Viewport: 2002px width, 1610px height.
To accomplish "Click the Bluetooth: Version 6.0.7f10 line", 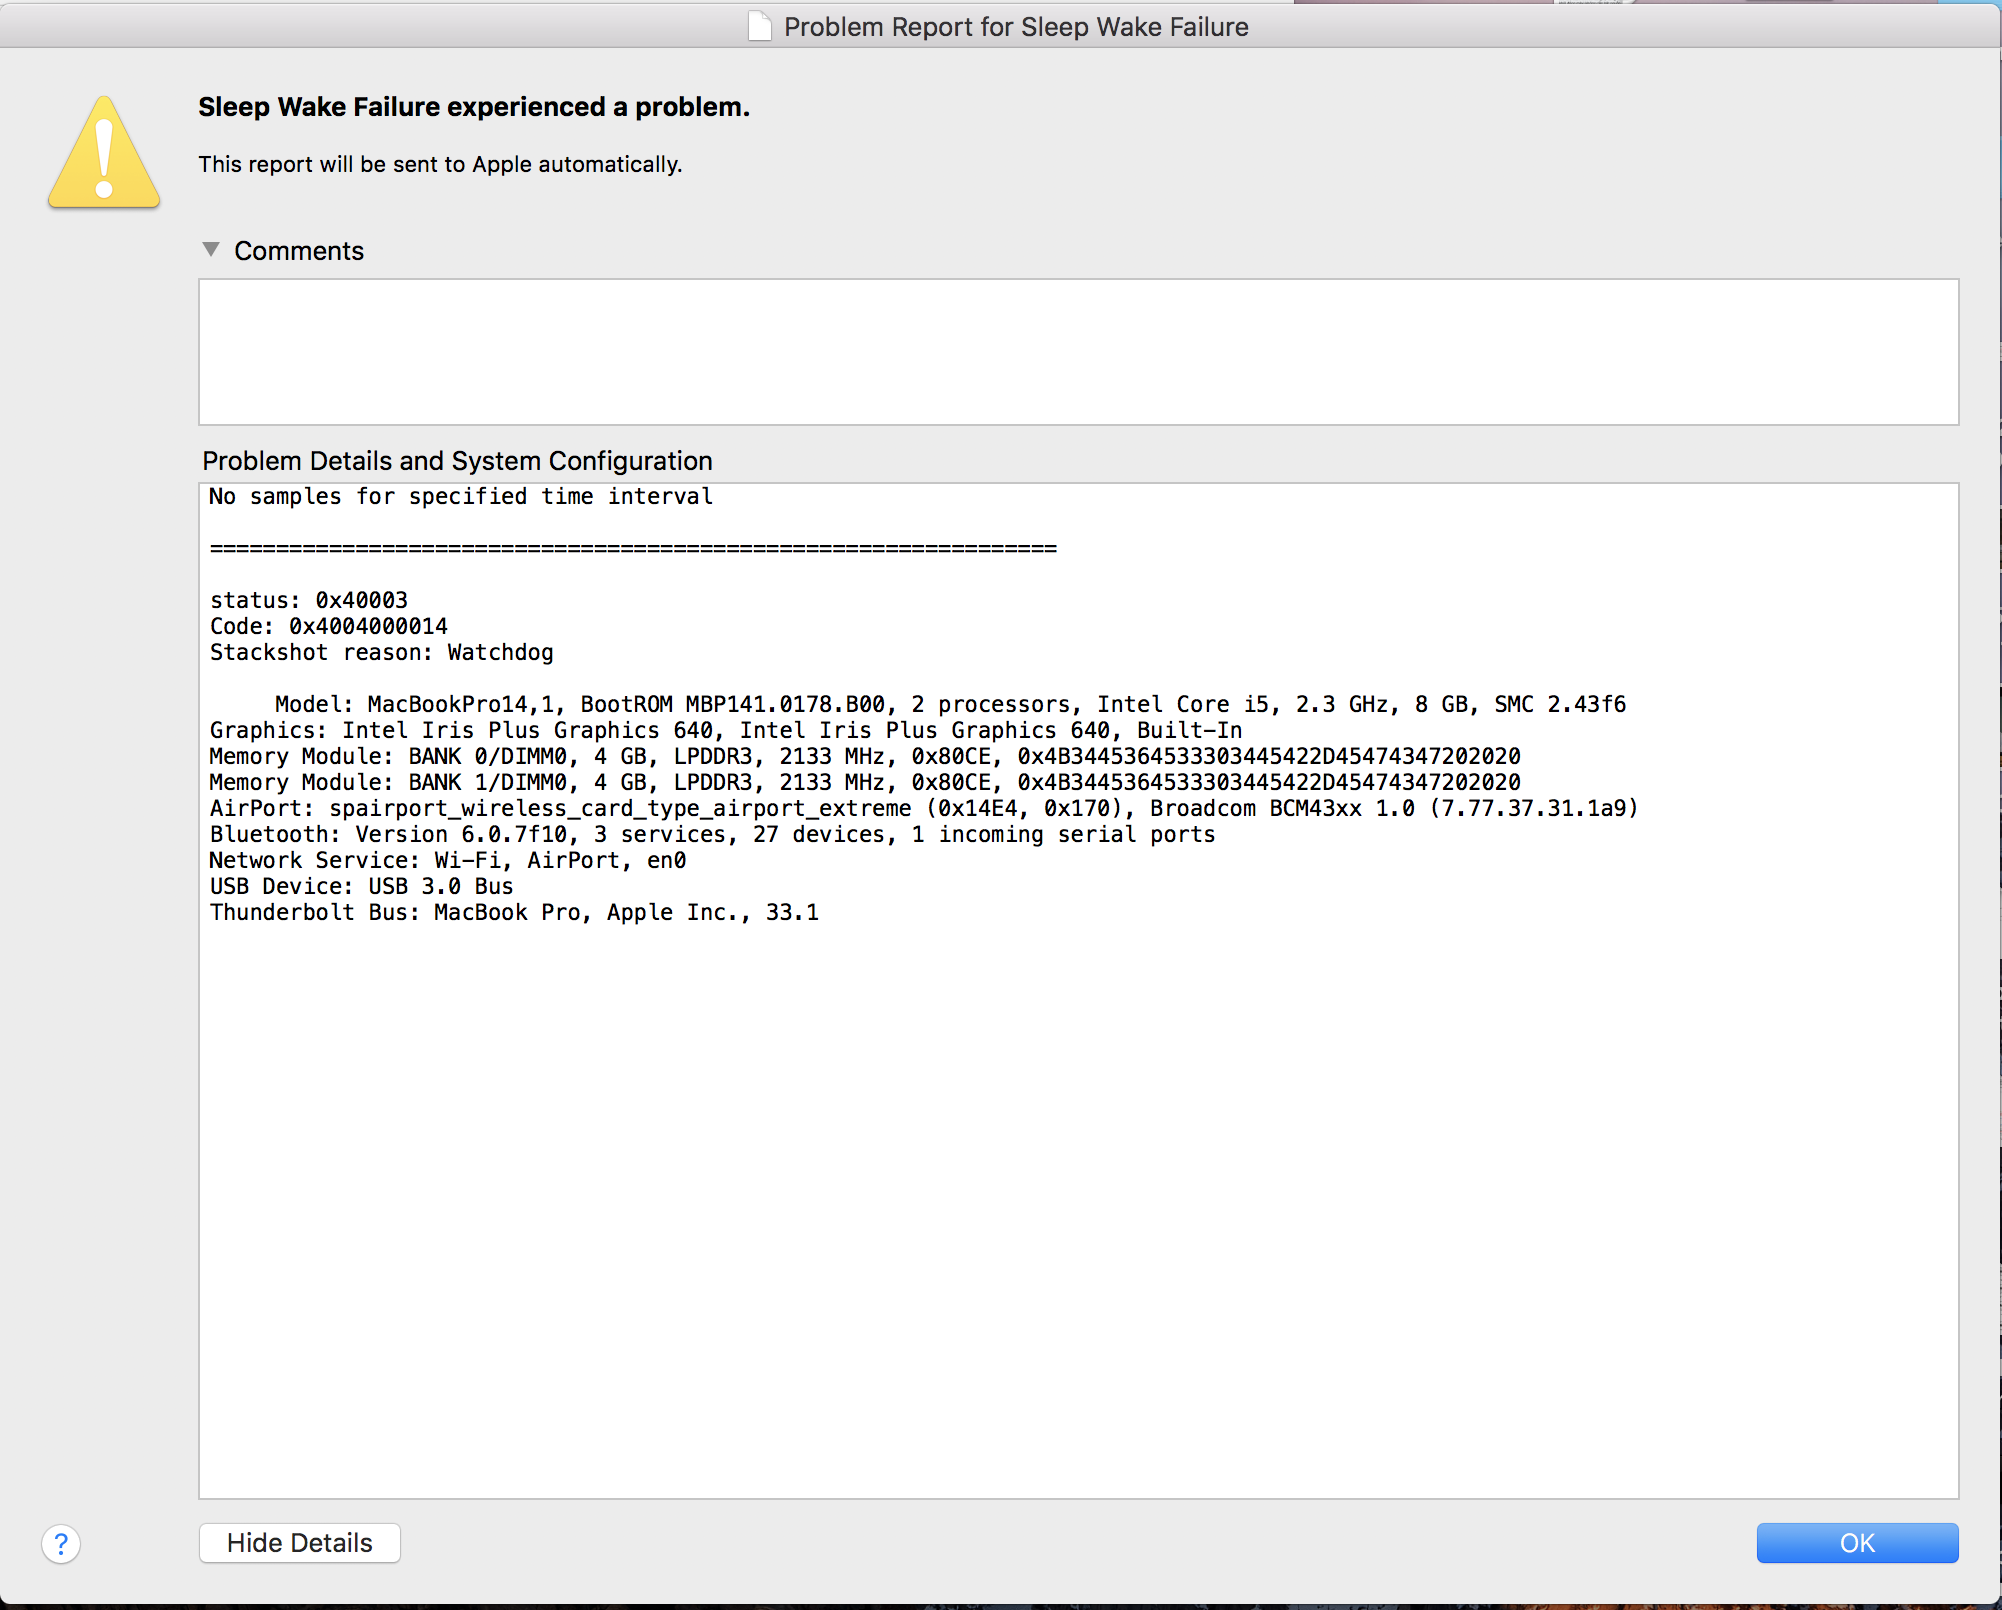I will coord(712,834).
